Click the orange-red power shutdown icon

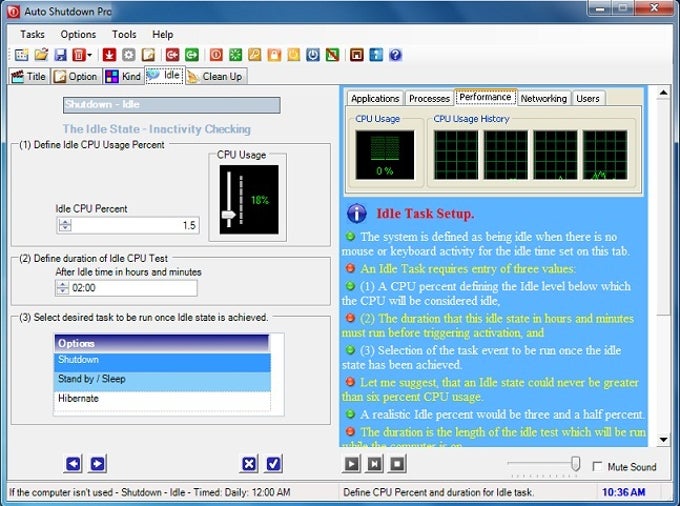216,55
